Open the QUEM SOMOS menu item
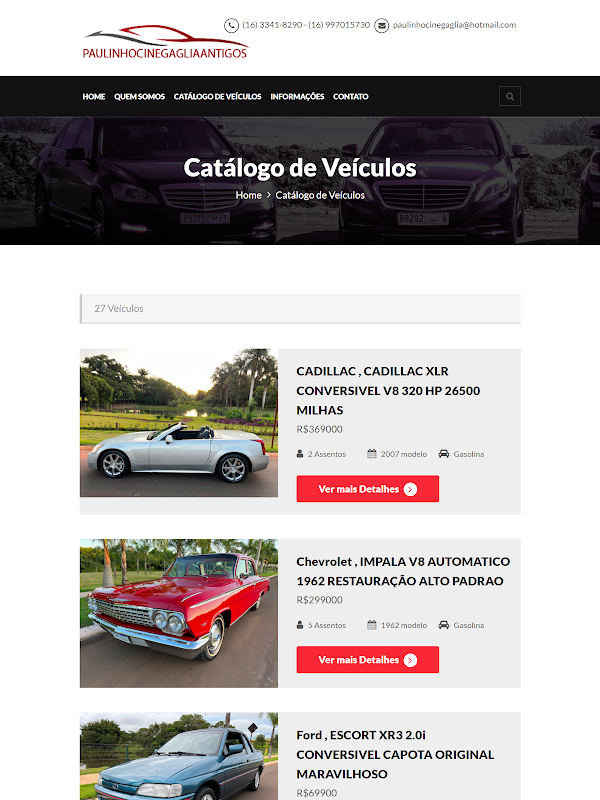 click(x=139, y=96)
